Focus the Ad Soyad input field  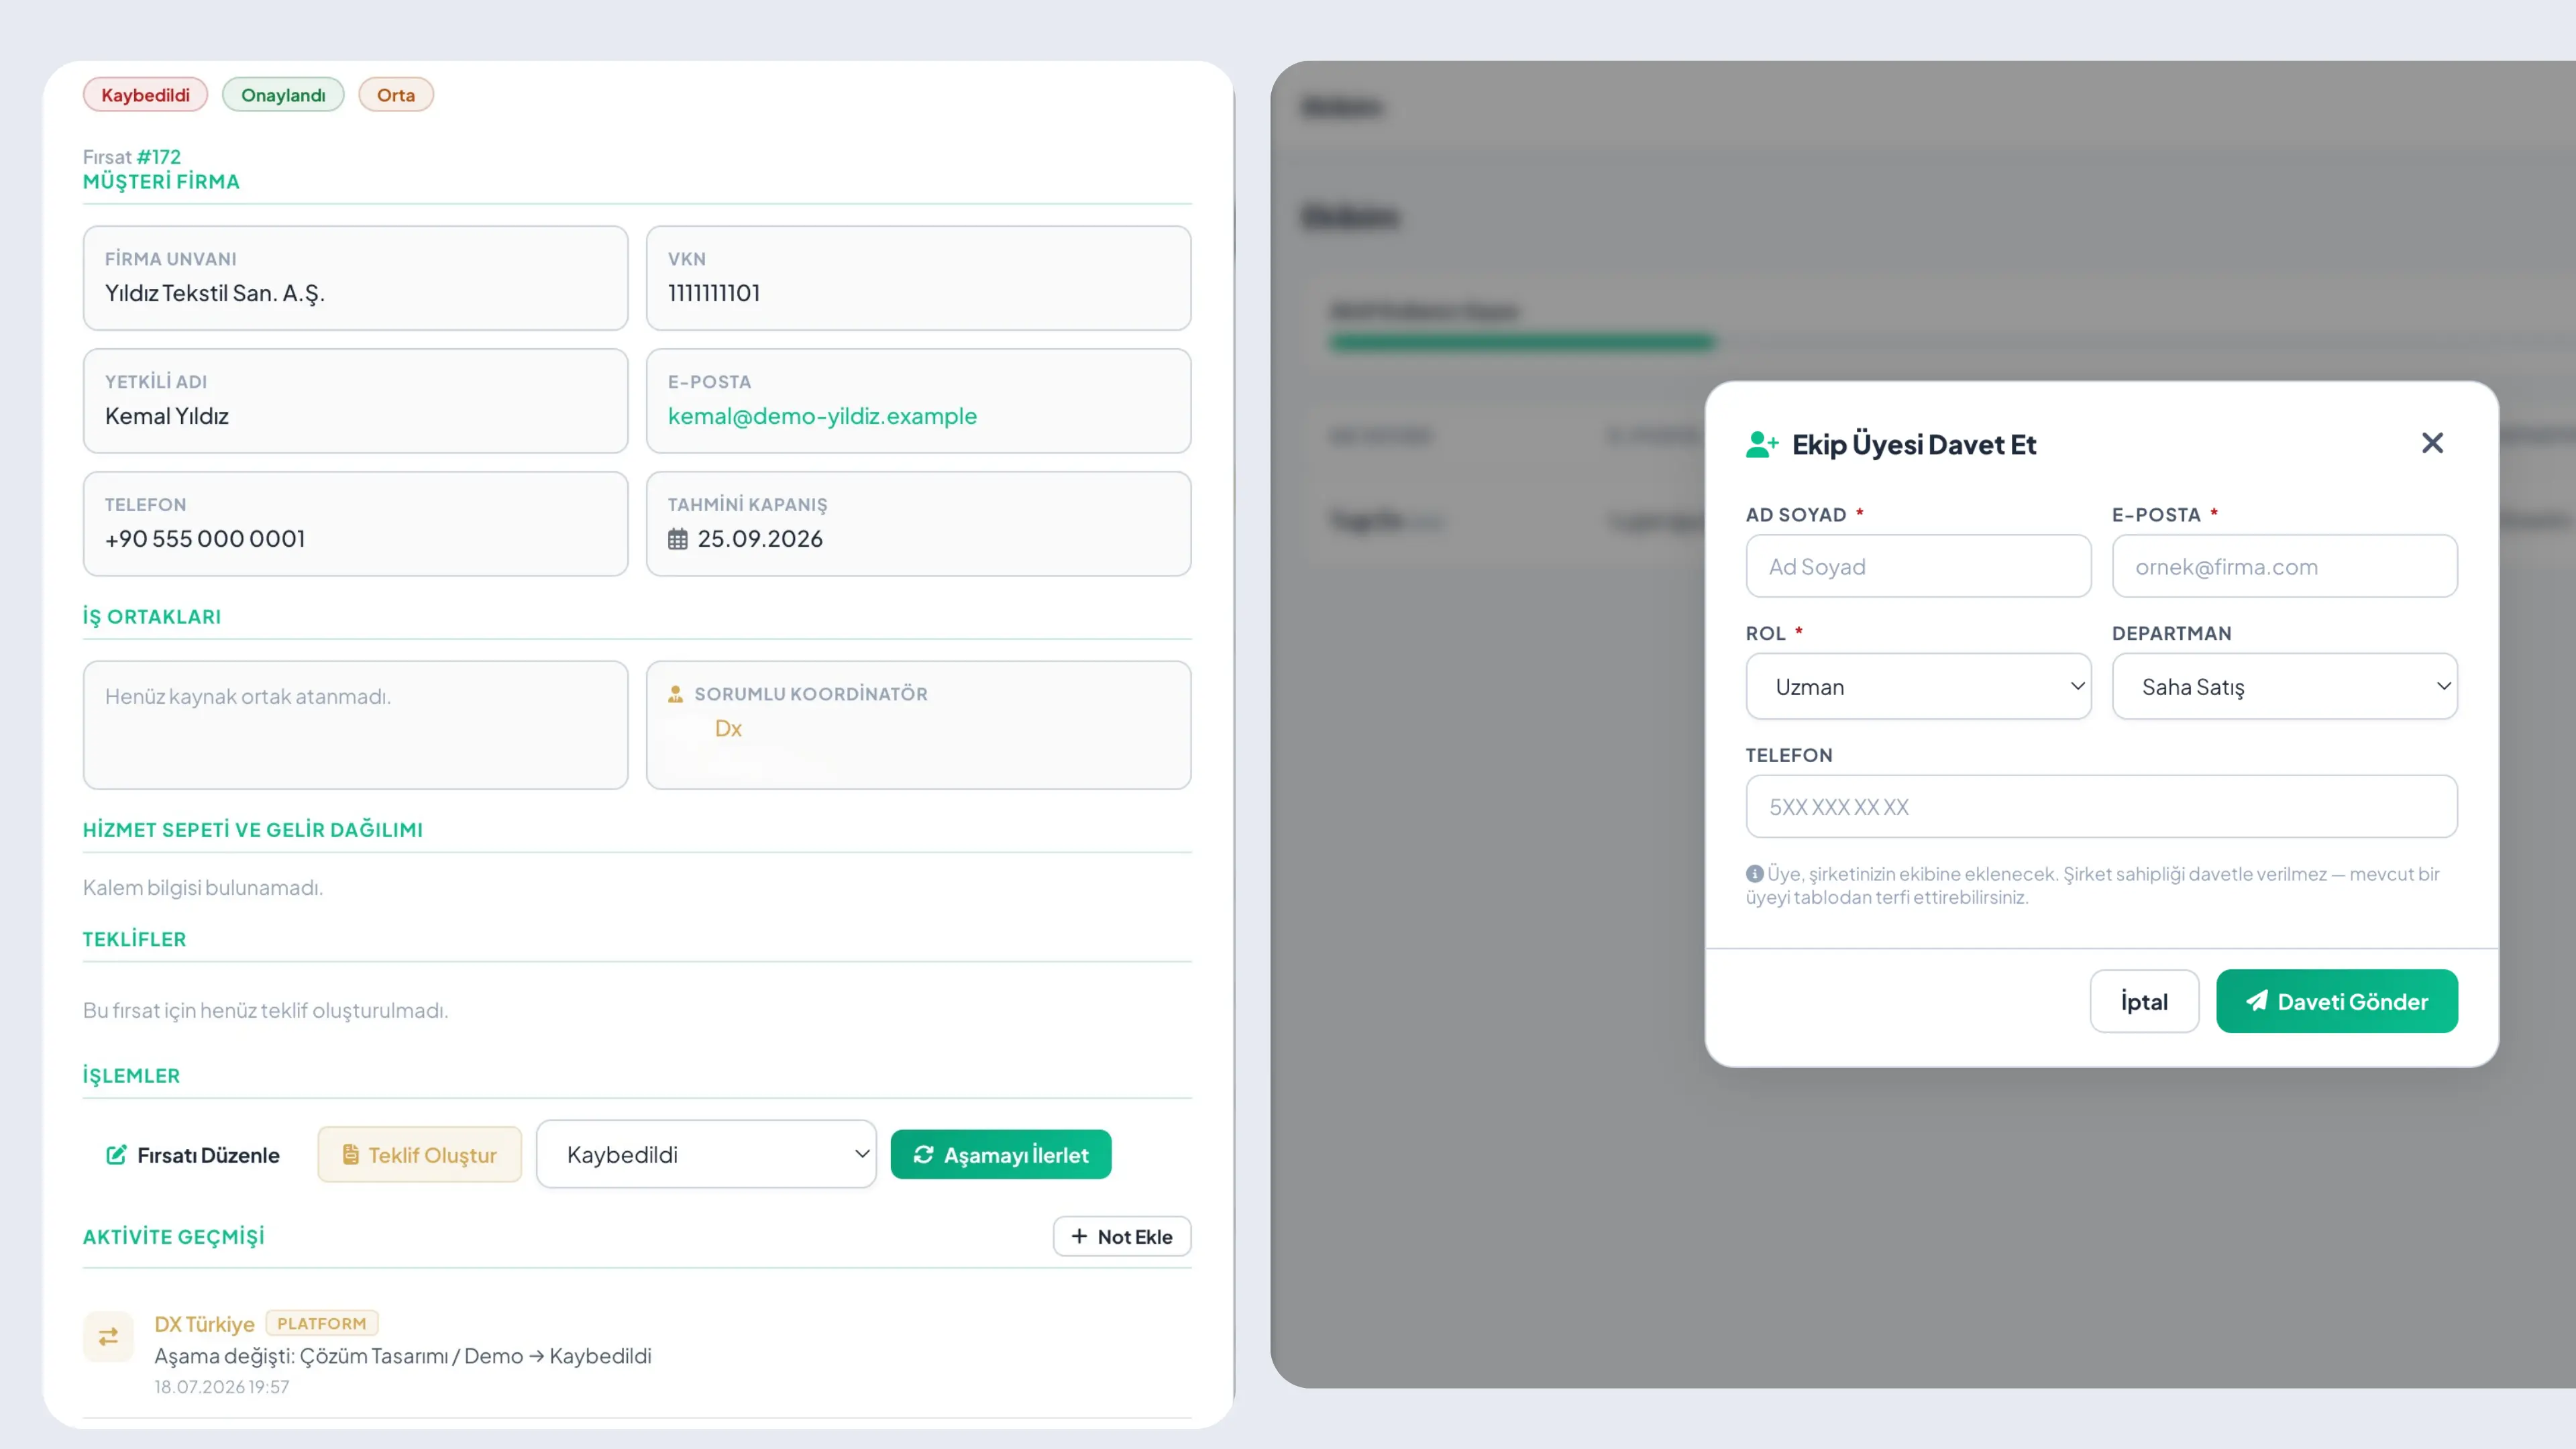(x=1918, y=566)
